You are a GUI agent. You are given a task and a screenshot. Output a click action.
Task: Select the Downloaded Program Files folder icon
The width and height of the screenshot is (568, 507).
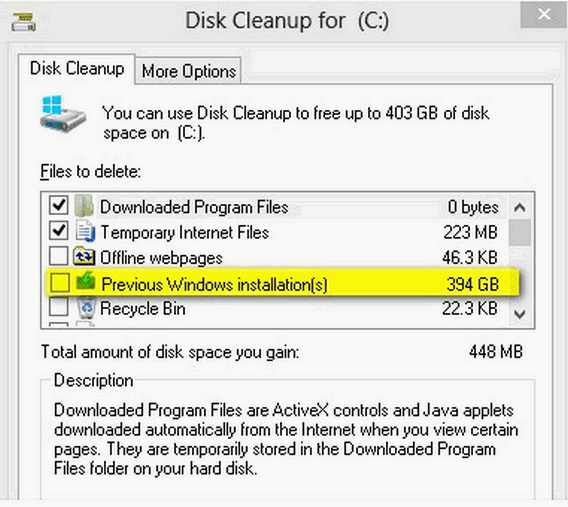click(84, 206)
